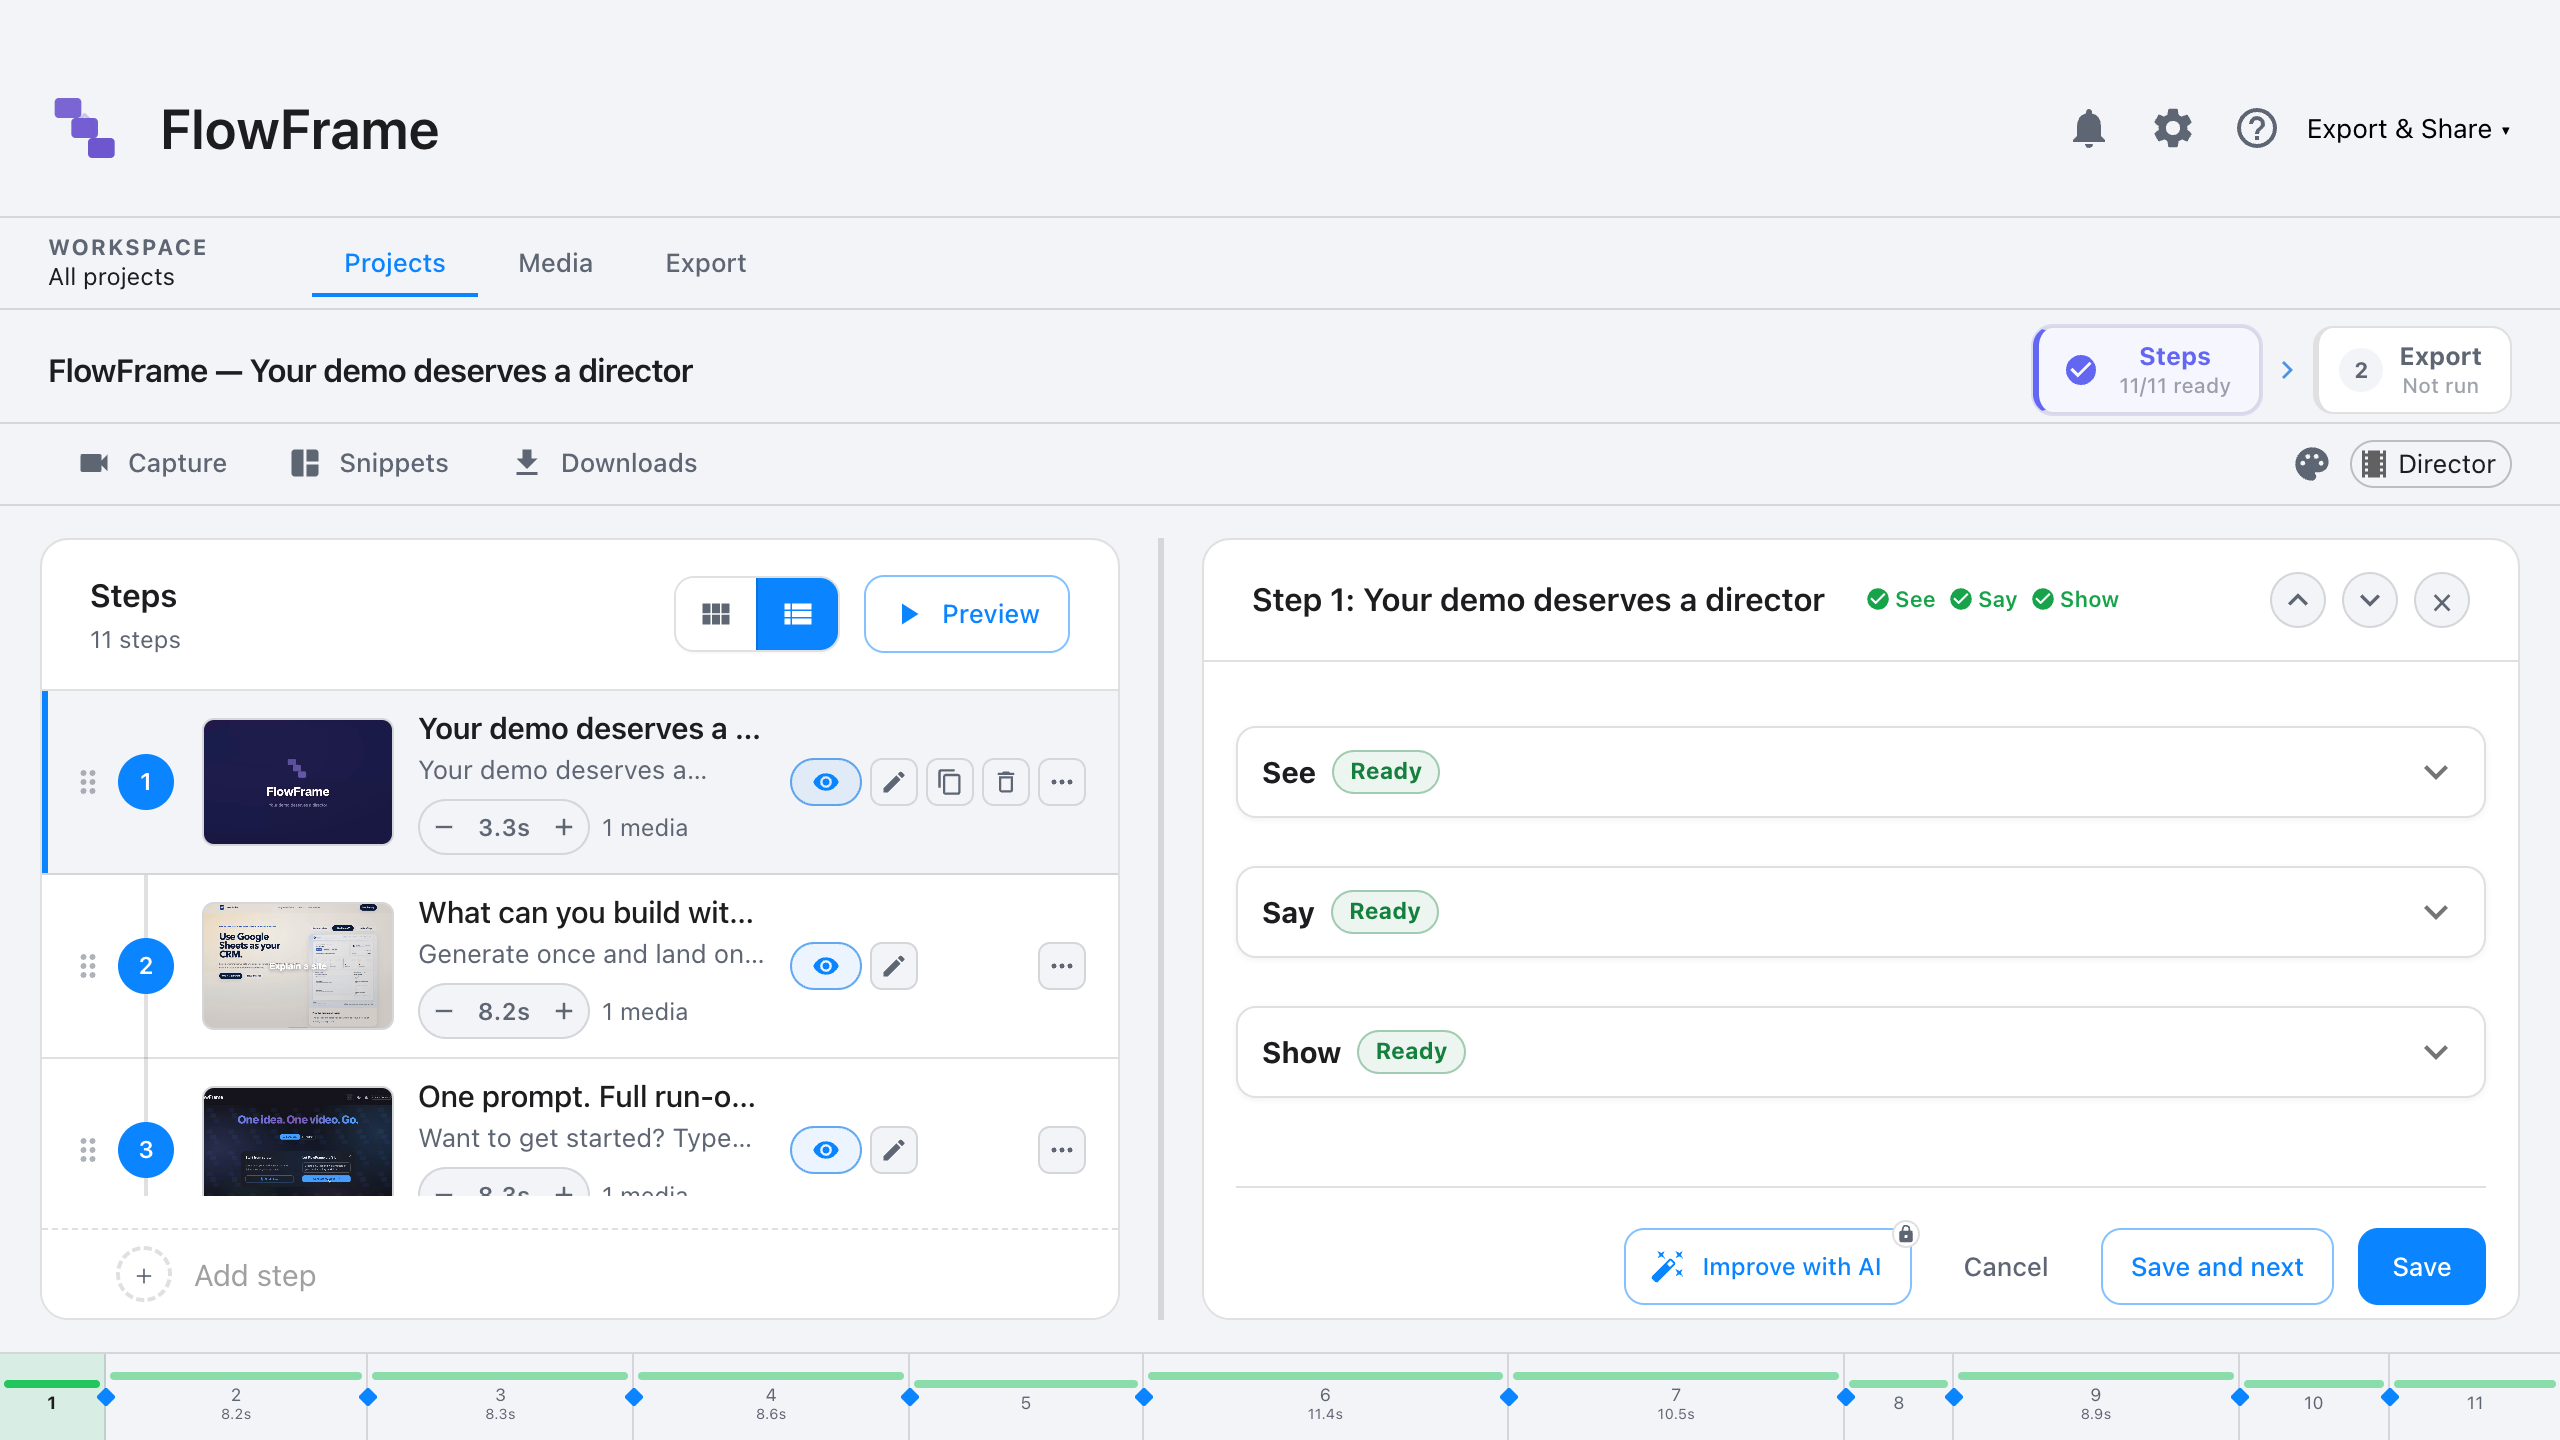Click timeline marker between segments 2 and 3
The width and height of the screenshot is (2560, 1440).
click(x=368, y=1397)
